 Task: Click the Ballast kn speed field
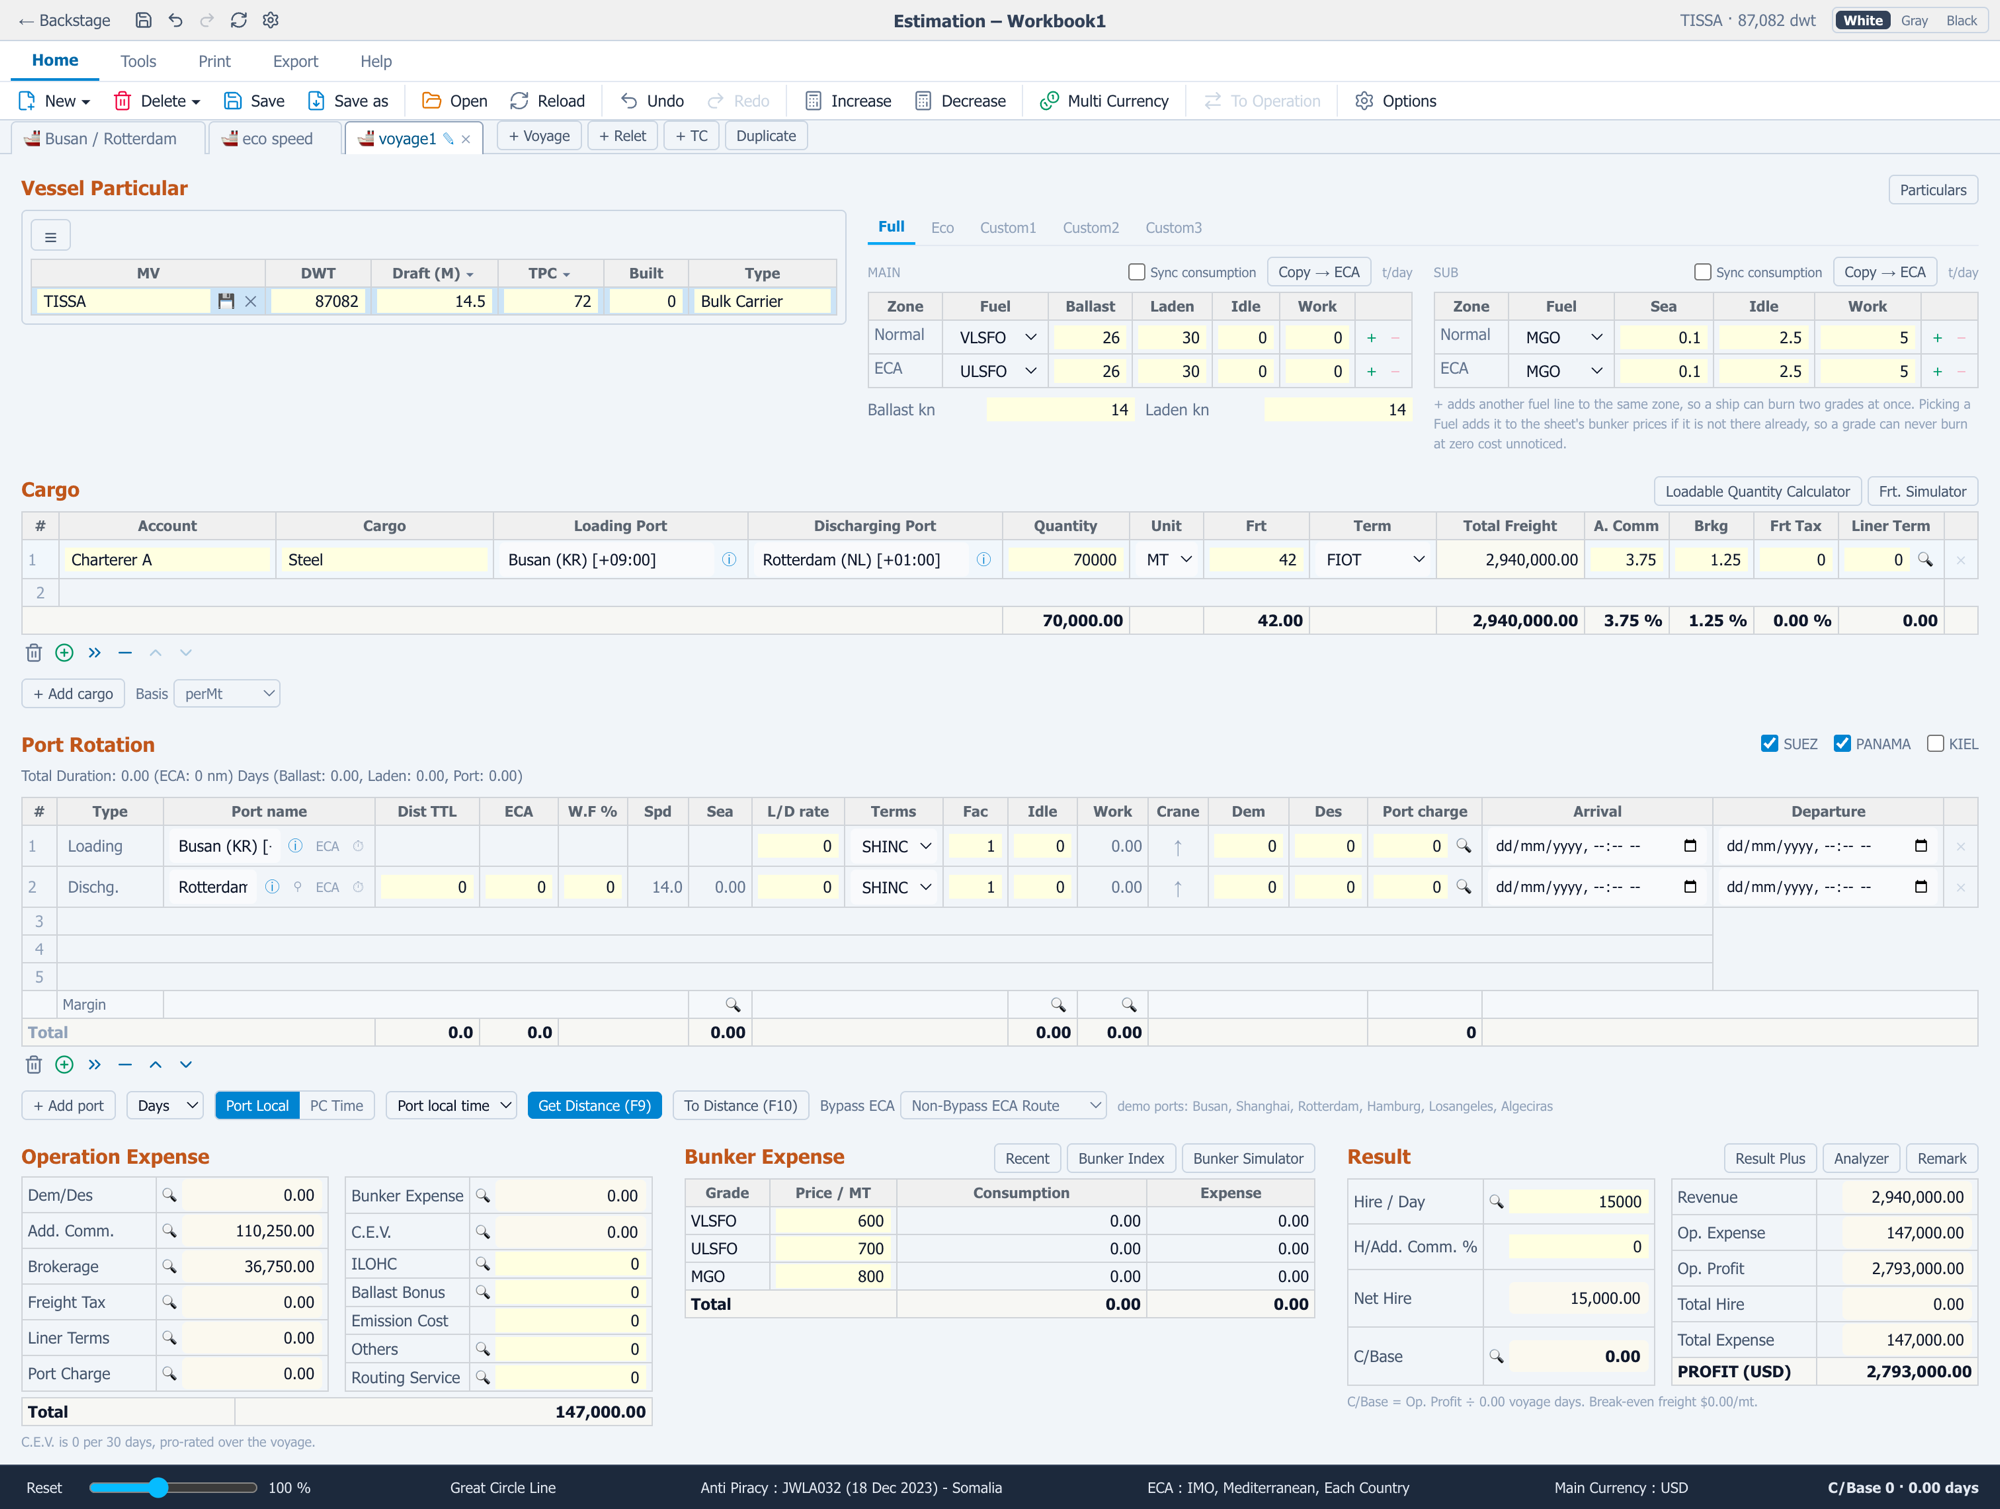tap(1060, 410)
